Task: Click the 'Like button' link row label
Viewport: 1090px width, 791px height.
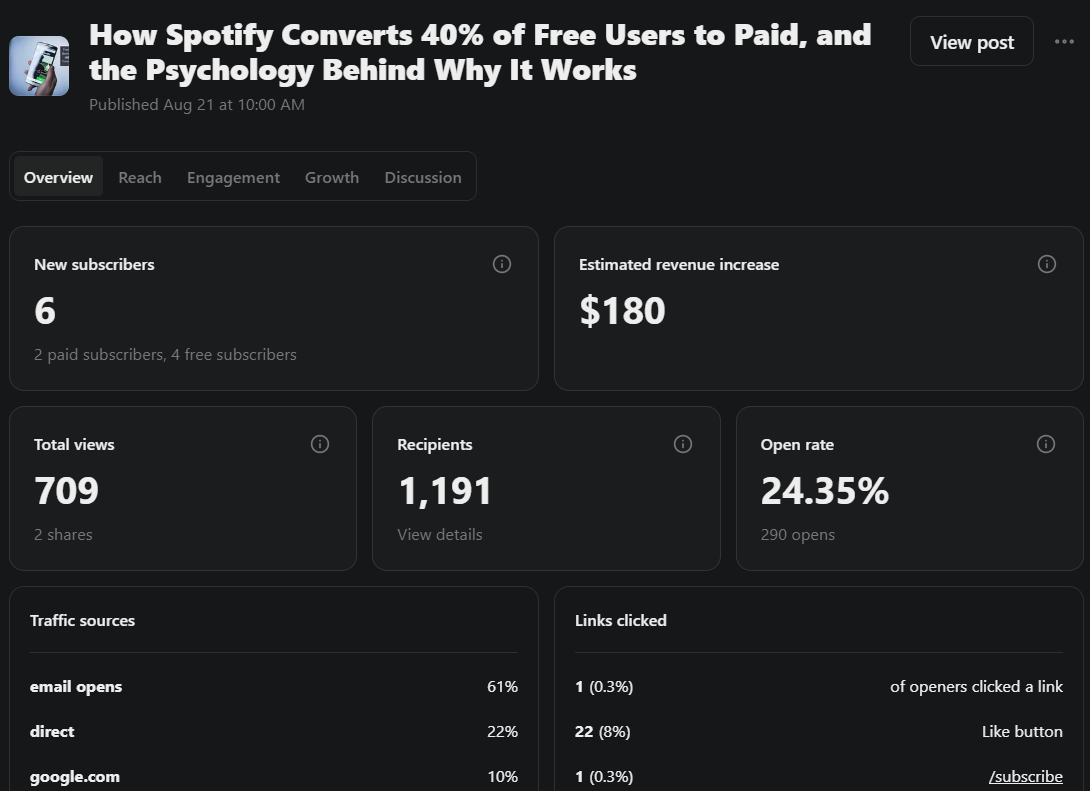Action: pyautogui.click(x=1022, y=731)
